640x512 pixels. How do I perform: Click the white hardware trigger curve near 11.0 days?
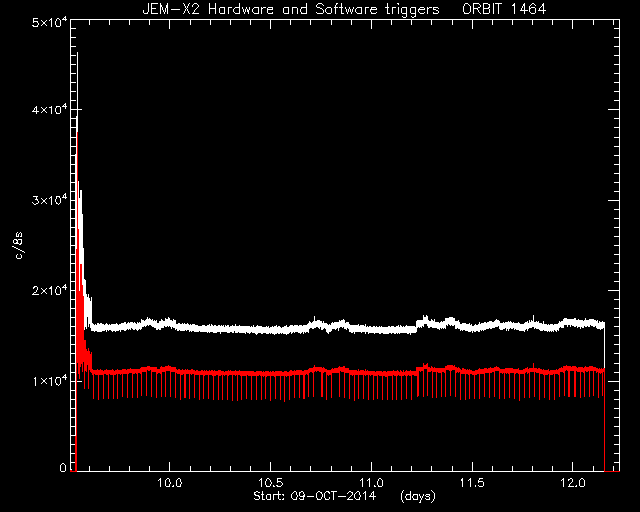(372, 329)
